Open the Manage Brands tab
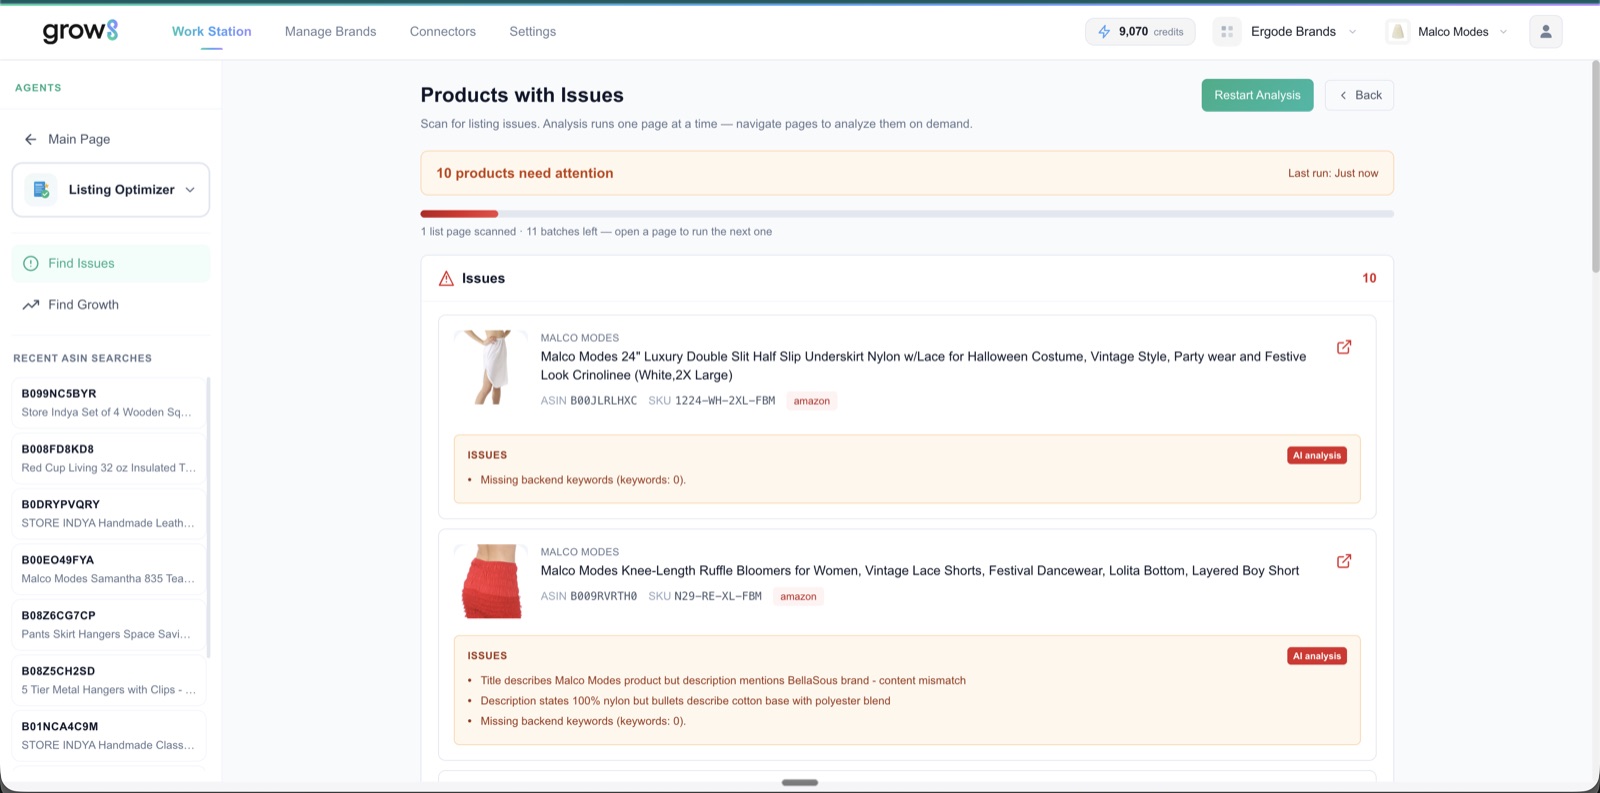The height and width of the screenshot is (793, 1600). click(330, 31)
